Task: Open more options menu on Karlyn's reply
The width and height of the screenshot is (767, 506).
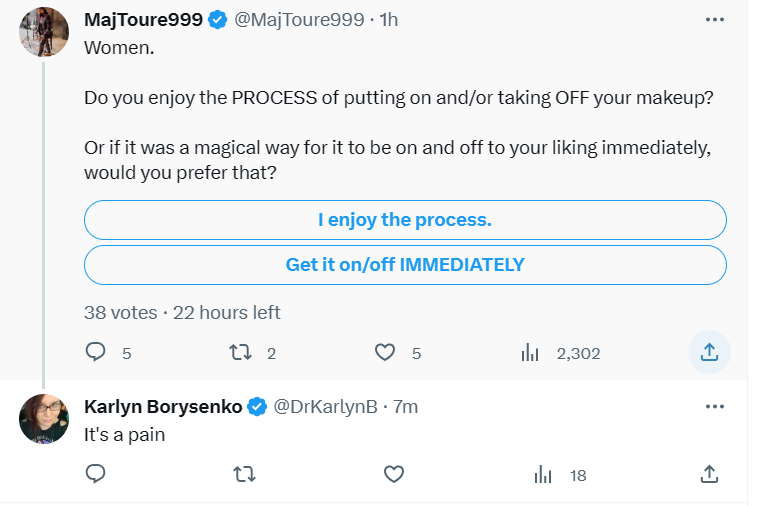Action: pos(715,407)
